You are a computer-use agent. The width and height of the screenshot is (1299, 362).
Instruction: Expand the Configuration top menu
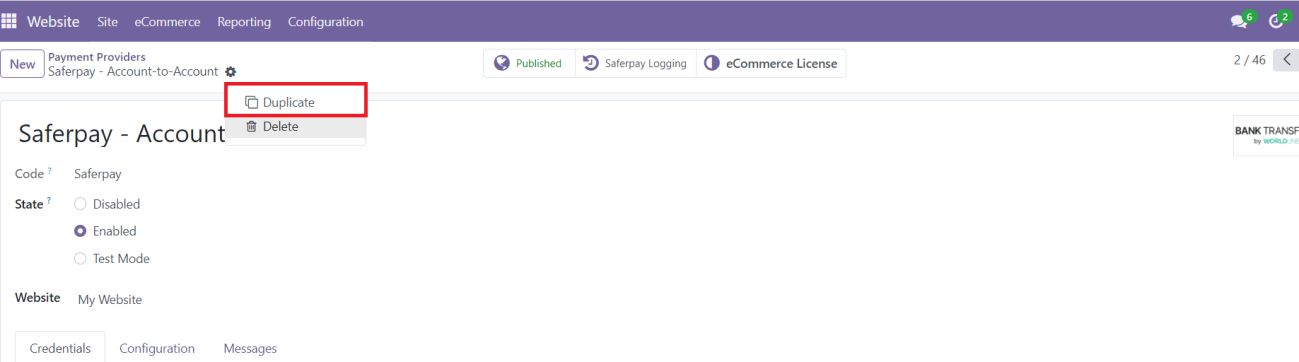tap(326, 21)
